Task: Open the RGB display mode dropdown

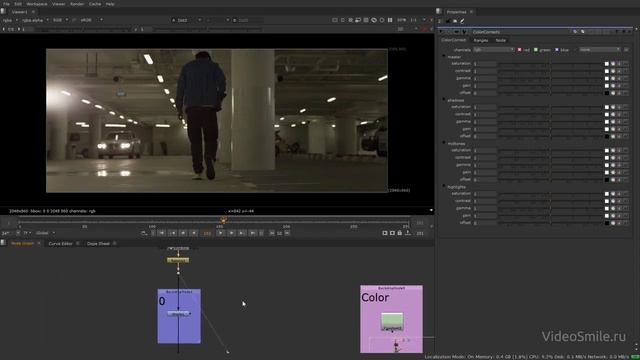Action: [60, 20]
